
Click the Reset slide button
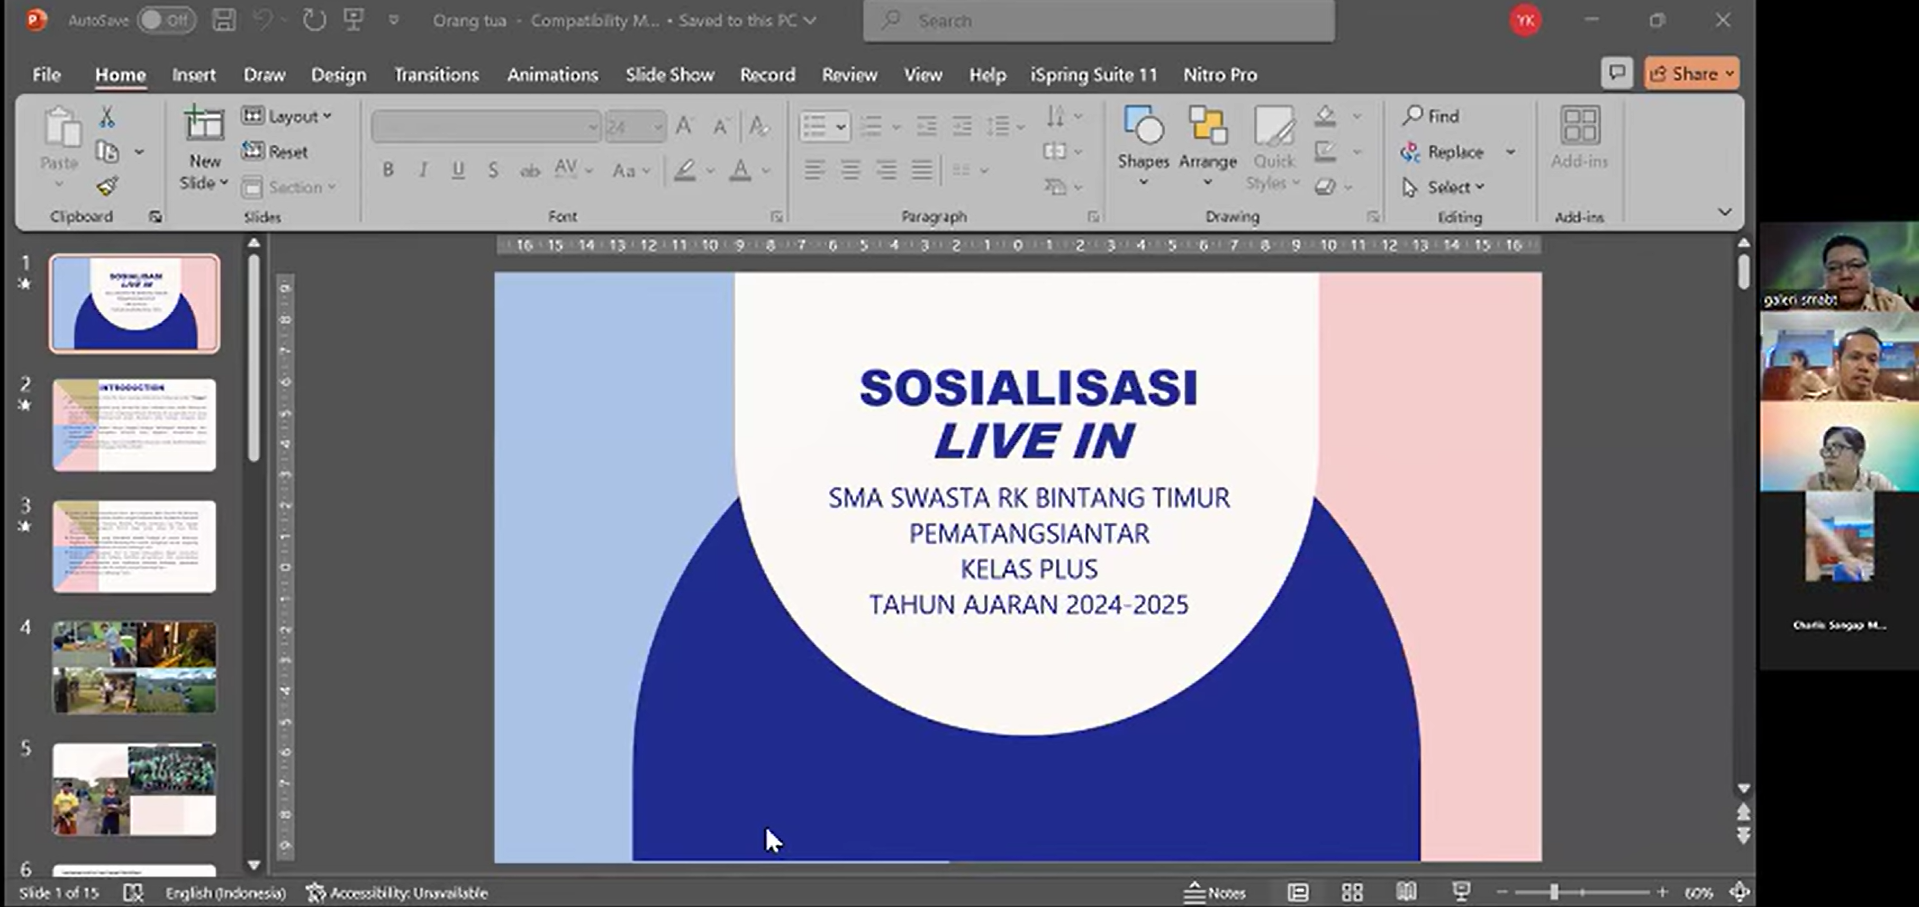coord(275,152)
